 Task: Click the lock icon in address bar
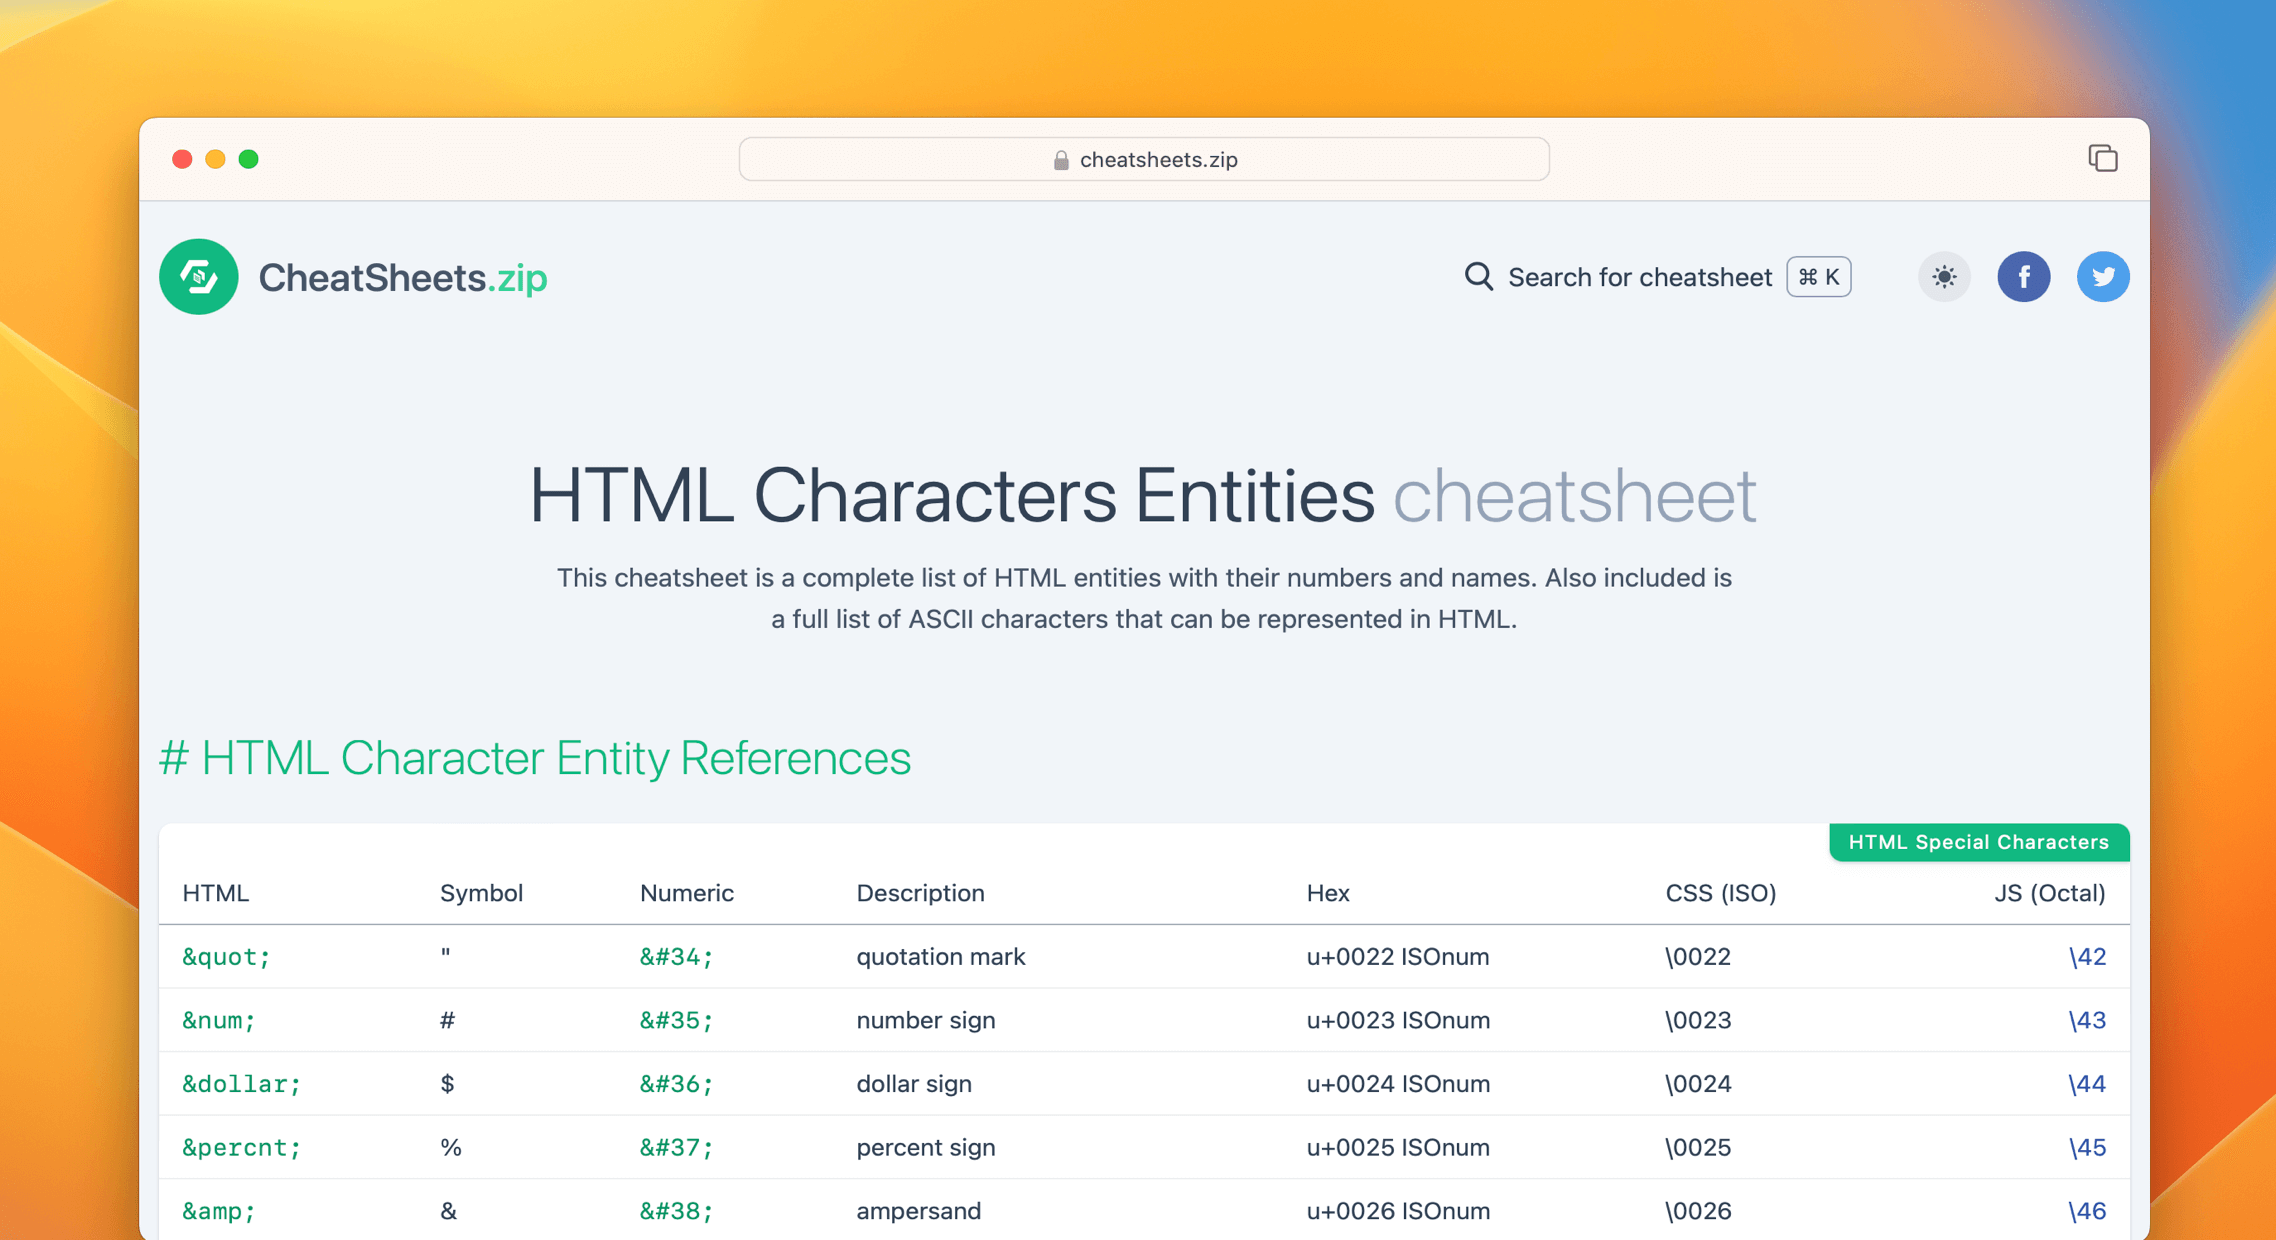click(1061, 160)
